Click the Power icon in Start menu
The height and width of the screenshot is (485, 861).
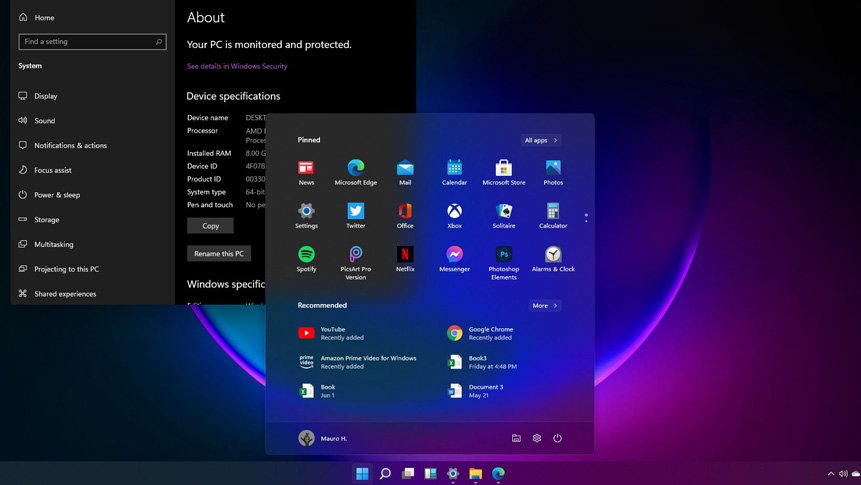[x=558, y=438]
